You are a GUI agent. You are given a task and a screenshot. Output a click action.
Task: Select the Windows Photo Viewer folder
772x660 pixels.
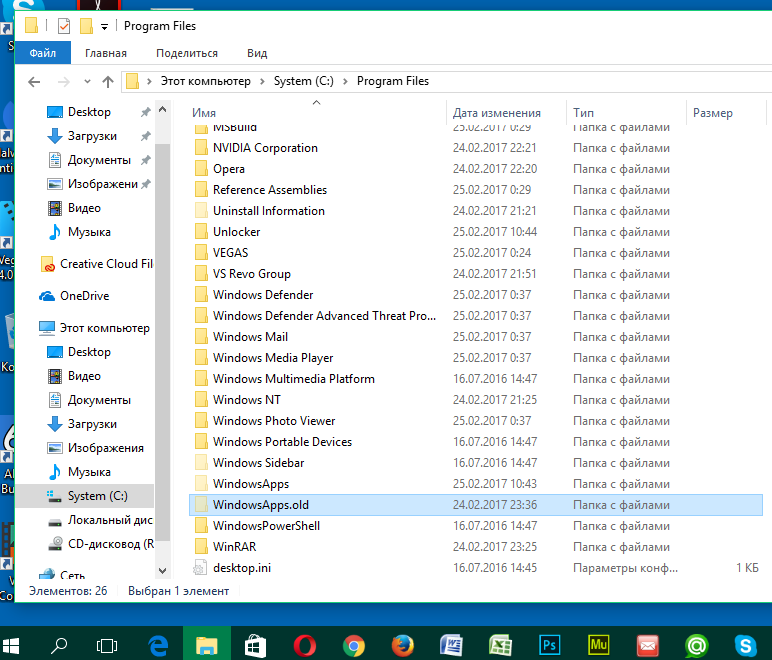point(274,421)
